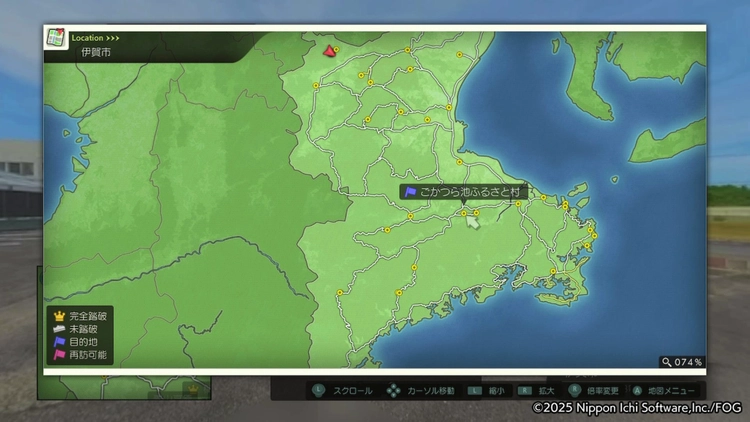Click the red triangle marker on the map

[329, 48]
